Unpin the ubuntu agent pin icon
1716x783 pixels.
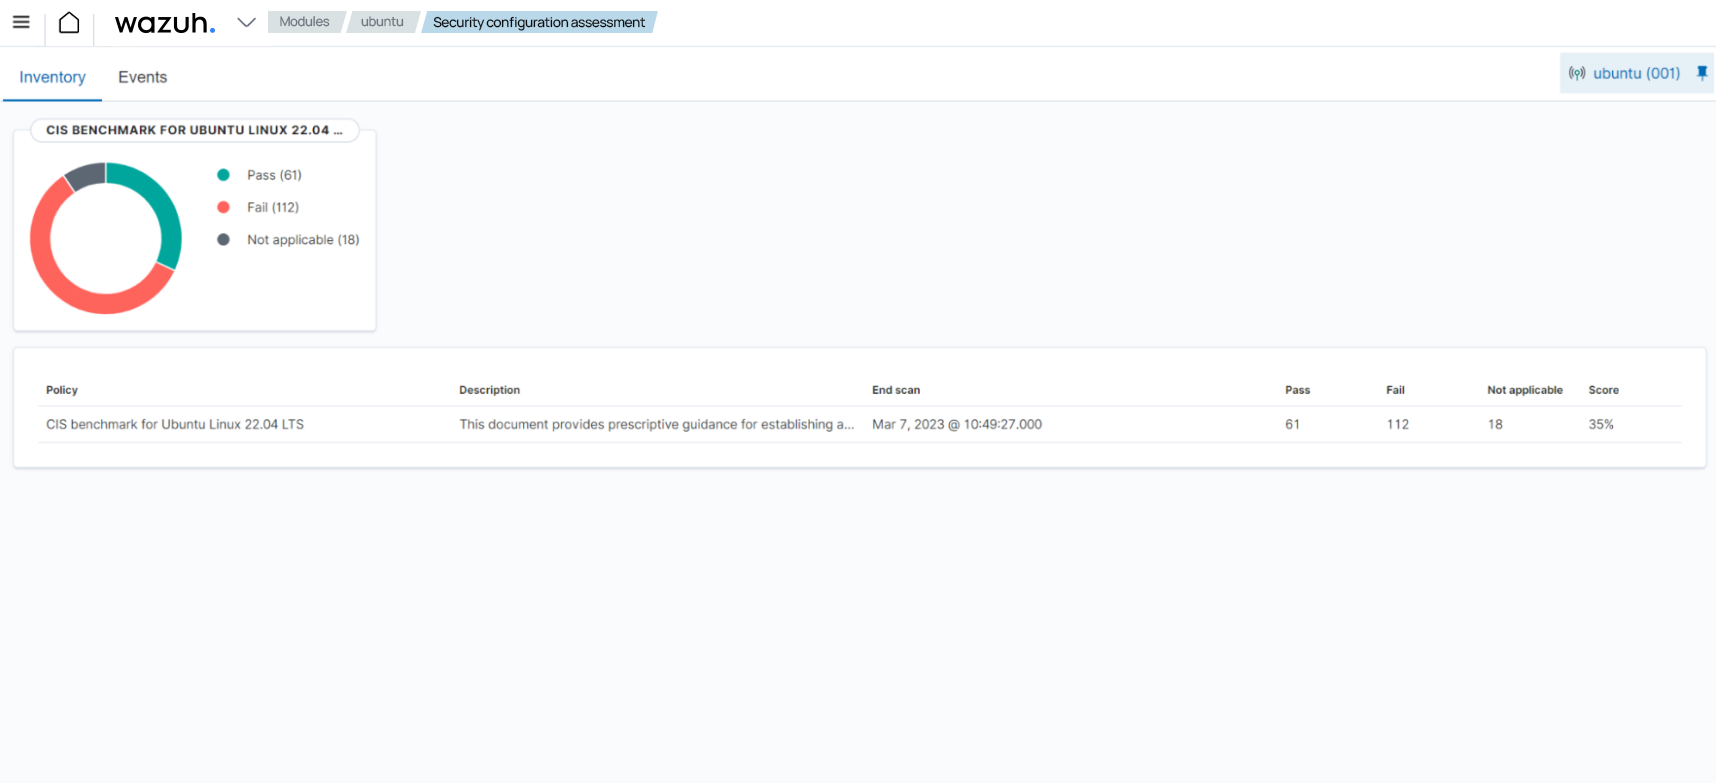click(1702, 73)
